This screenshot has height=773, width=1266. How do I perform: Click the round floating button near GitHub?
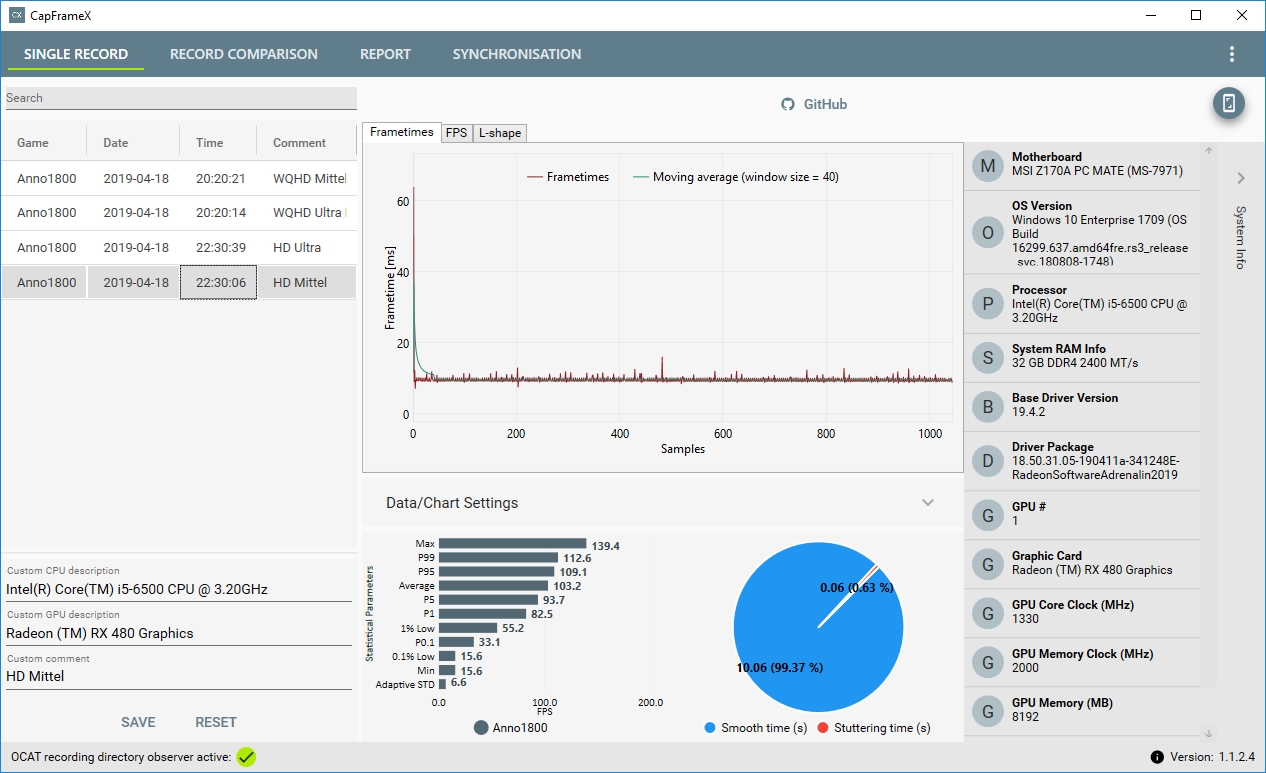(1229, 103)
